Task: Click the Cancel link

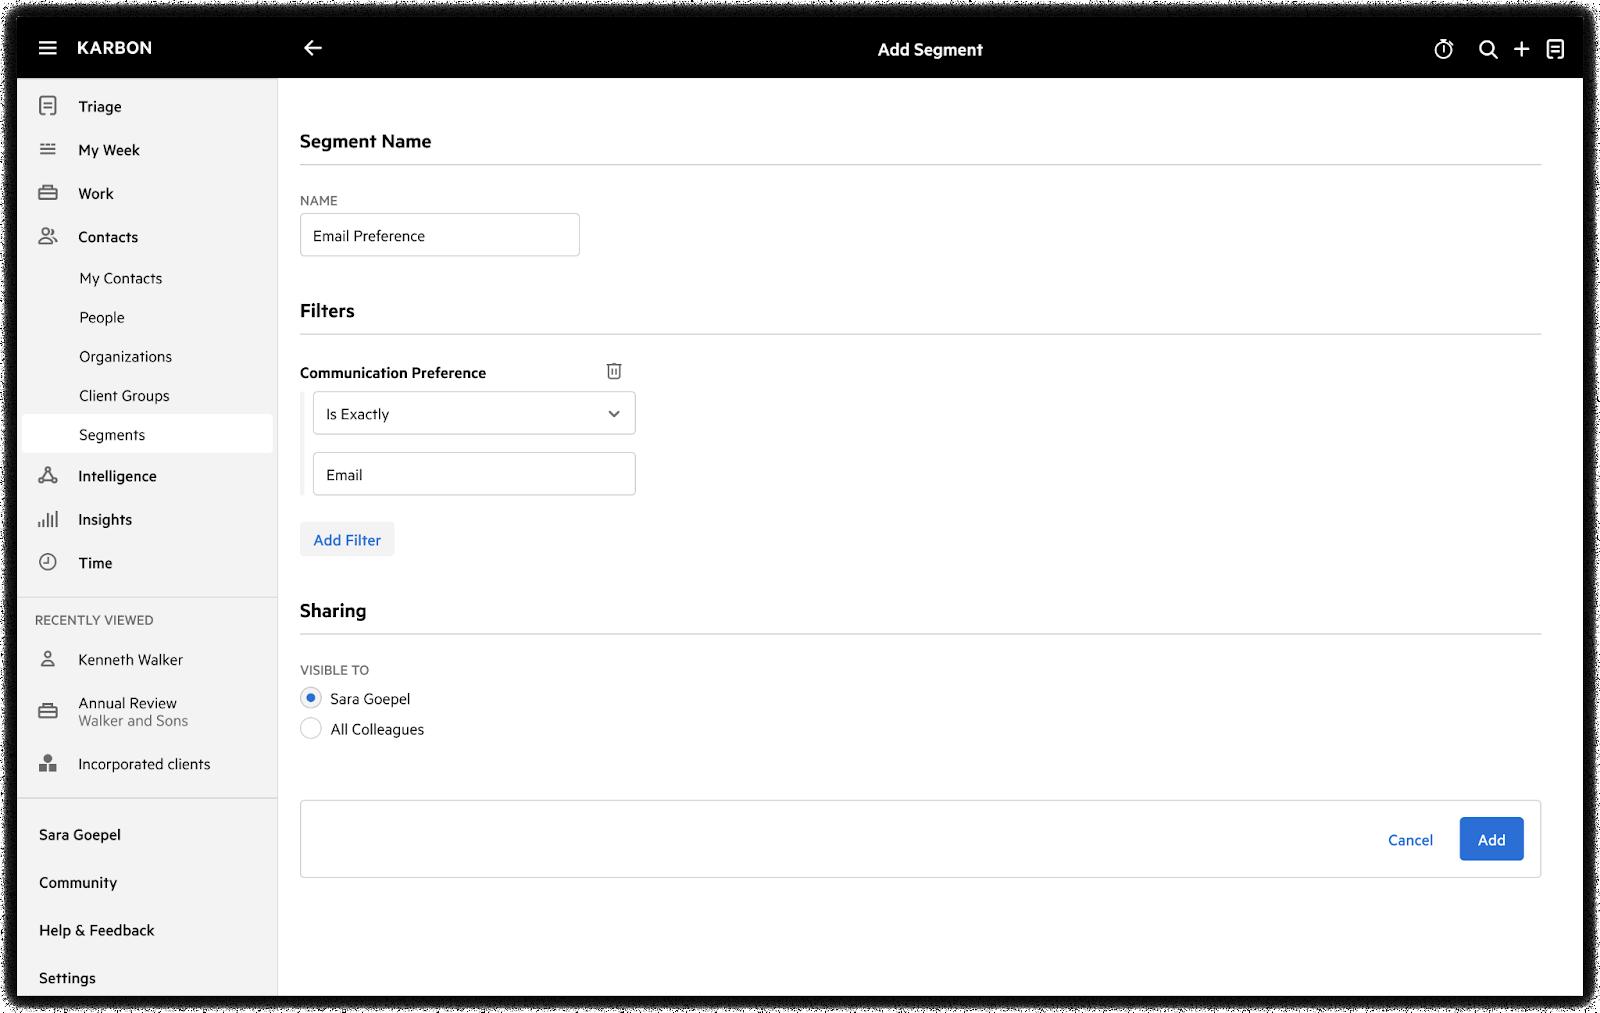Action: coord(1410,840)
